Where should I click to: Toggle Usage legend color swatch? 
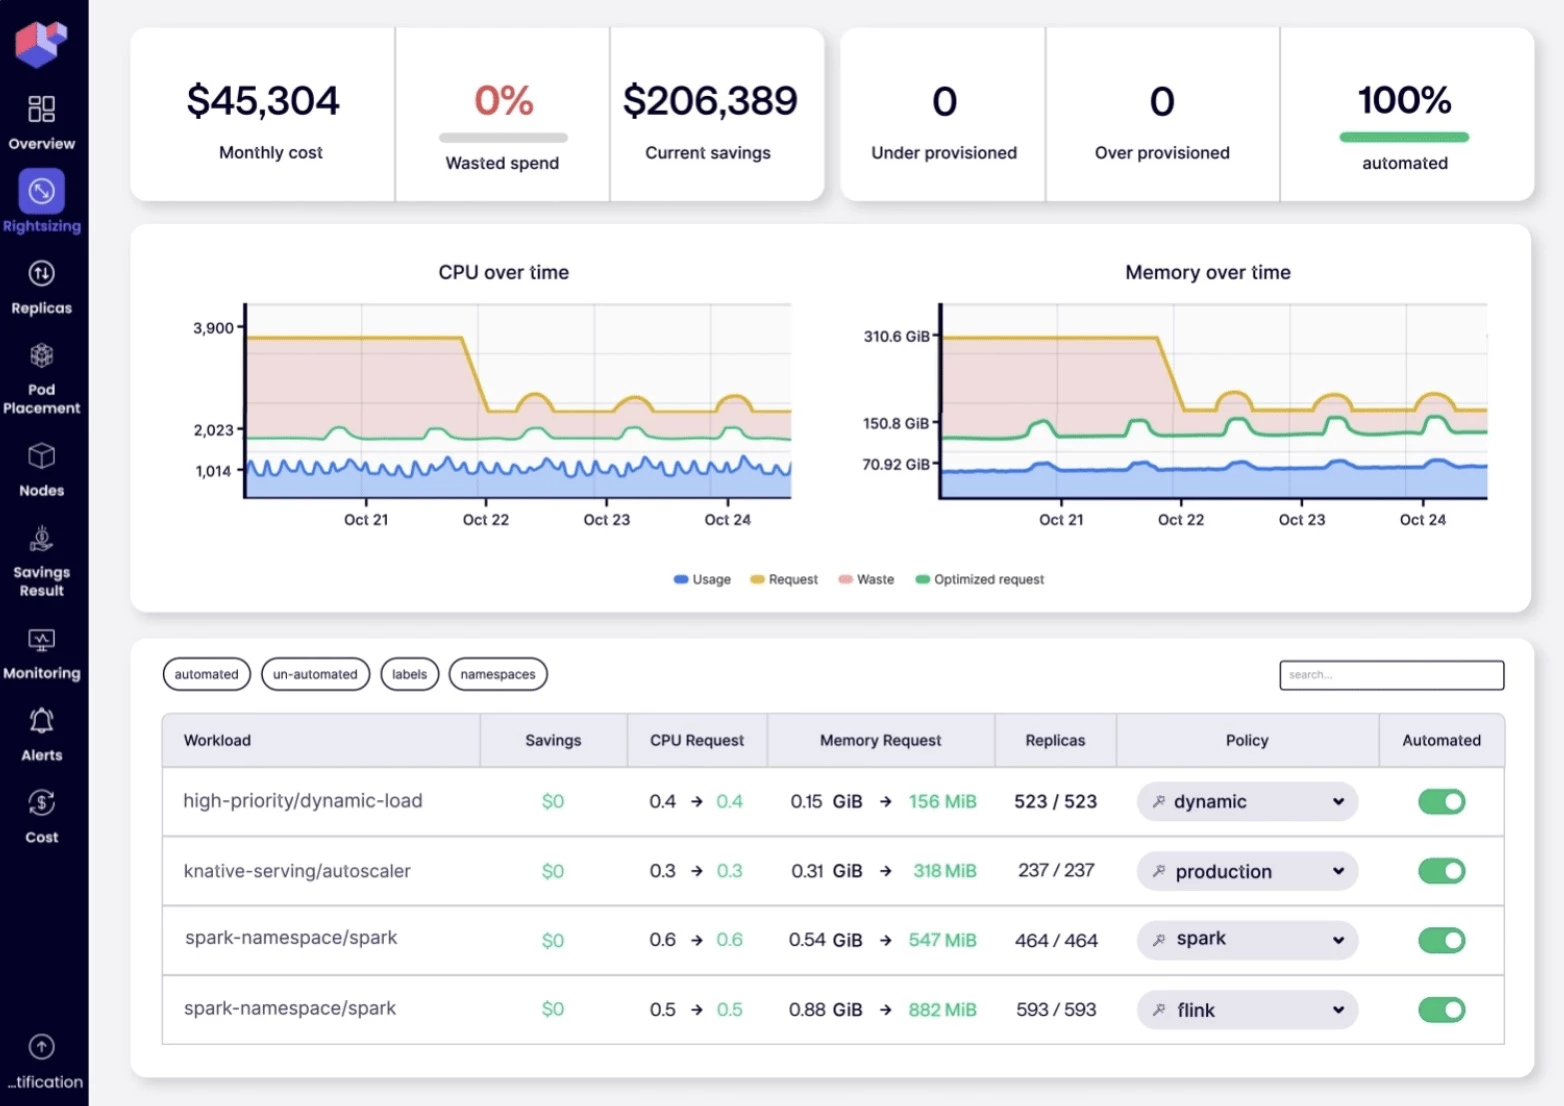(681, 579)
